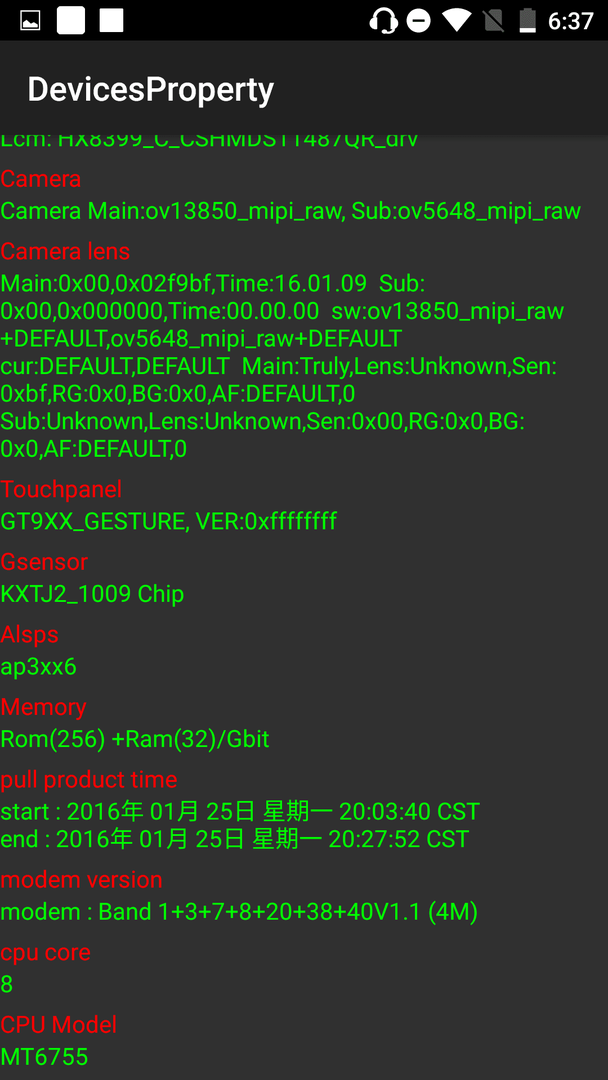Viewport: 608px width, 1080px height.
Task: Tap the 6:37 clock in status bar
Action: tap(571, 21)
